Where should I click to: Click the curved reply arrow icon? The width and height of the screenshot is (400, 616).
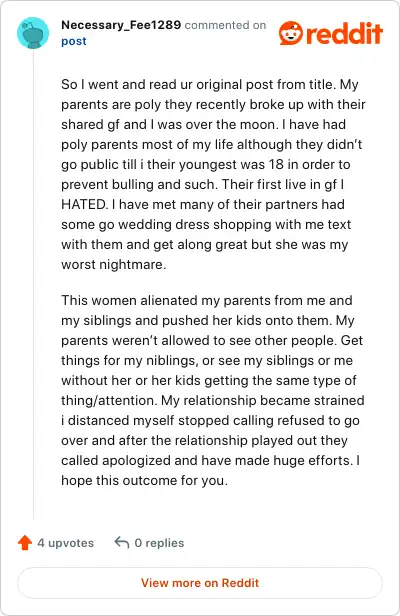coord(122,543)
